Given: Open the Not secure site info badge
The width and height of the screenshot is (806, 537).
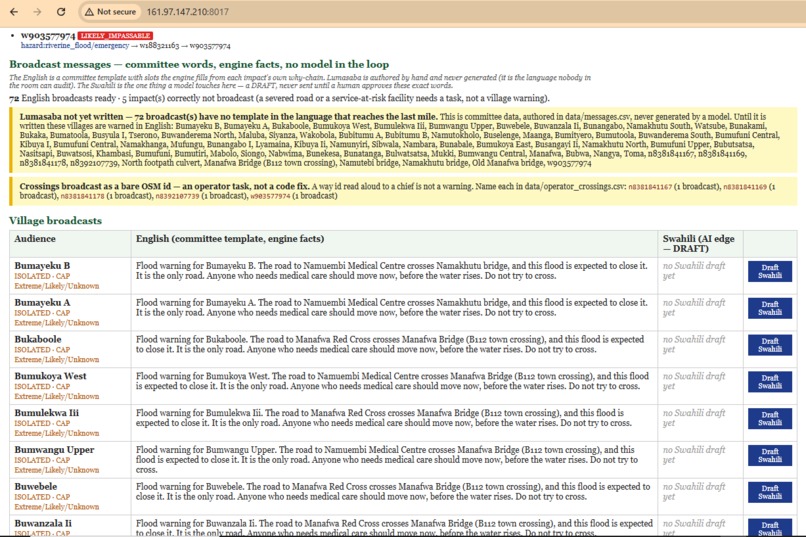Looking at the screenshot, I should (111, 11).
